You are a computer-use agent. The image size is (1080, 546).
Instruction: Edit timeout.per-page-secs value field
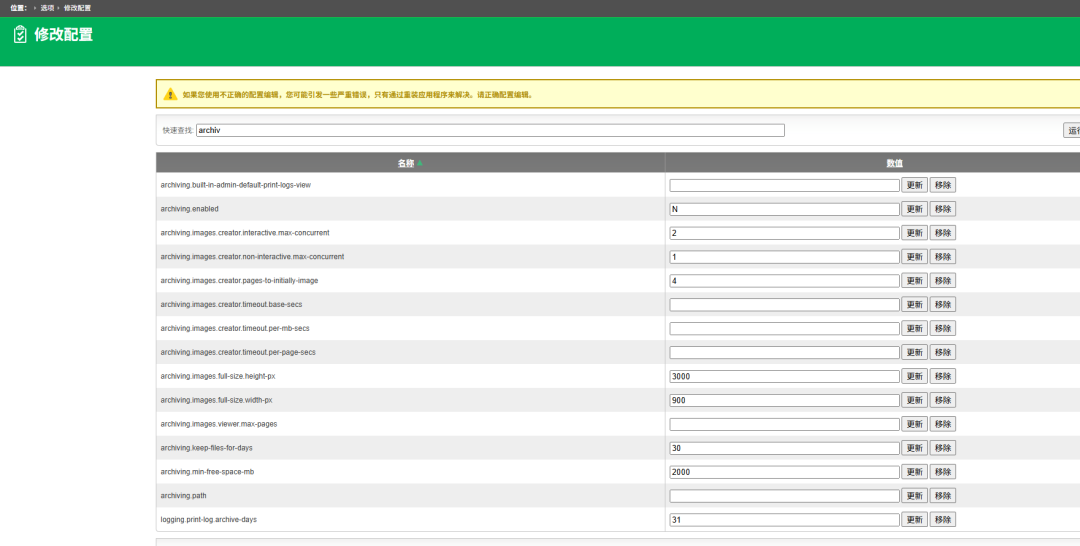tap(784, 353)
